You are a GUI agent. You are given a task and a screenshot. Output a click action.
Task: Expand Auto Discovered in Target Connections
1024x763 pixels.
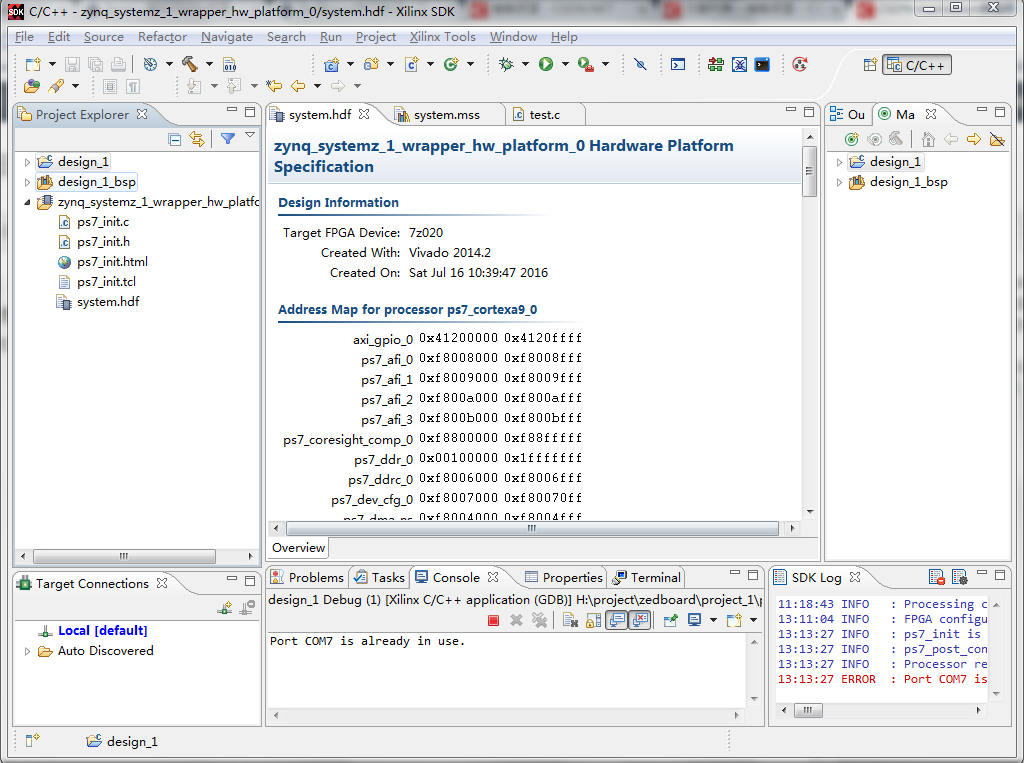27,651
